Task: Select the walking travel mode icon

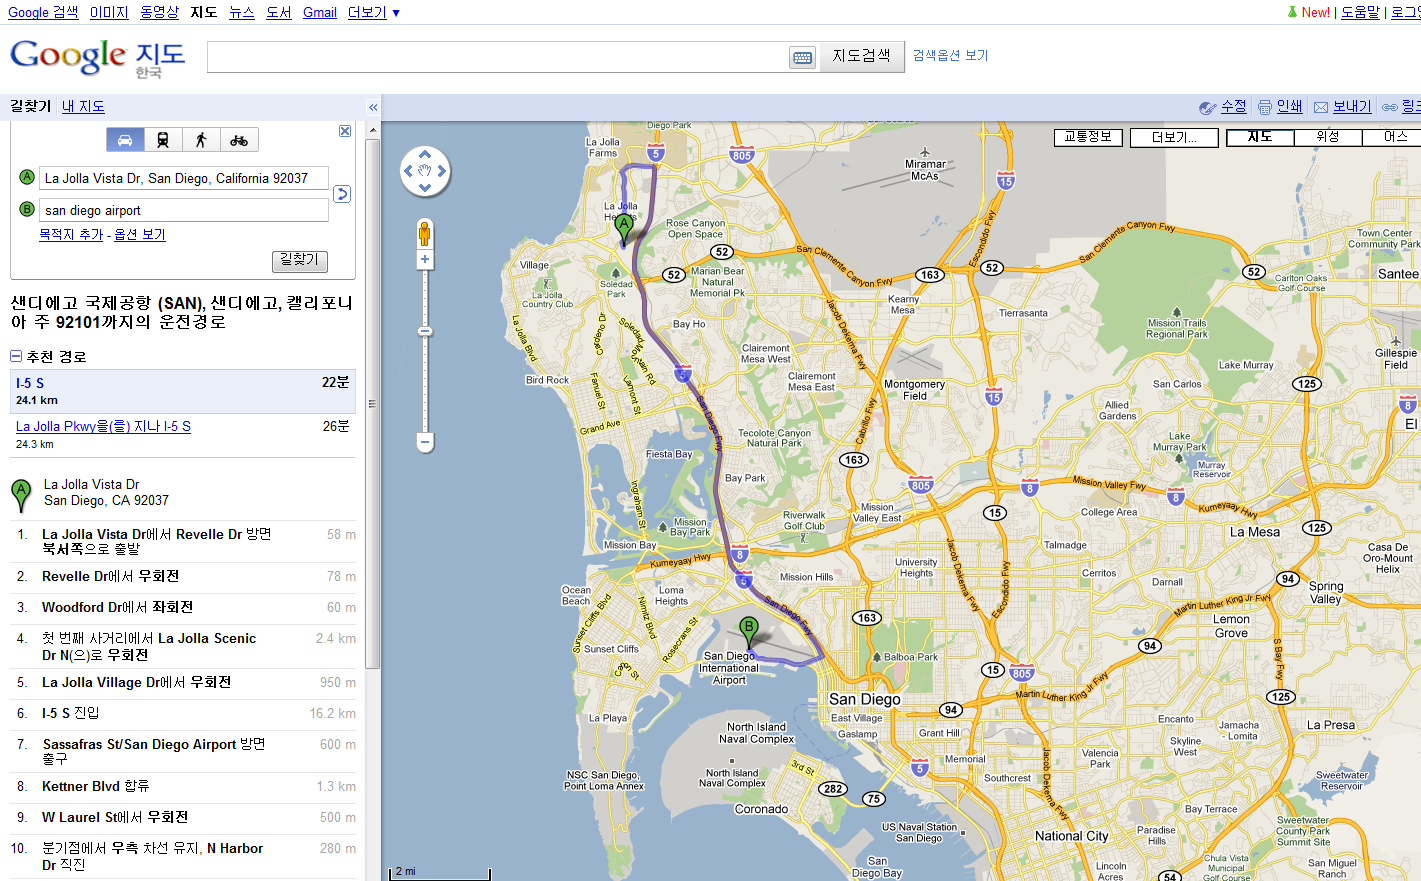Action: (201, 140)
